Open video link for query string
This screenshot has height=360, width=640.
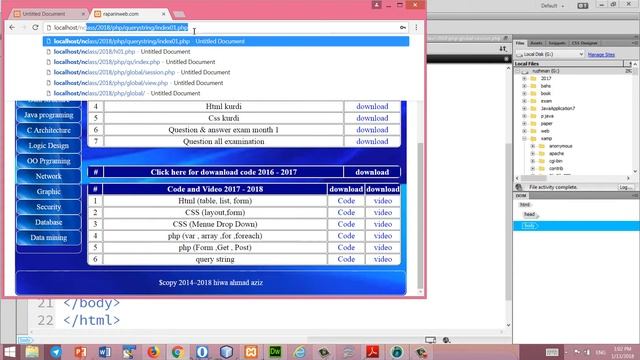point(383,260)
